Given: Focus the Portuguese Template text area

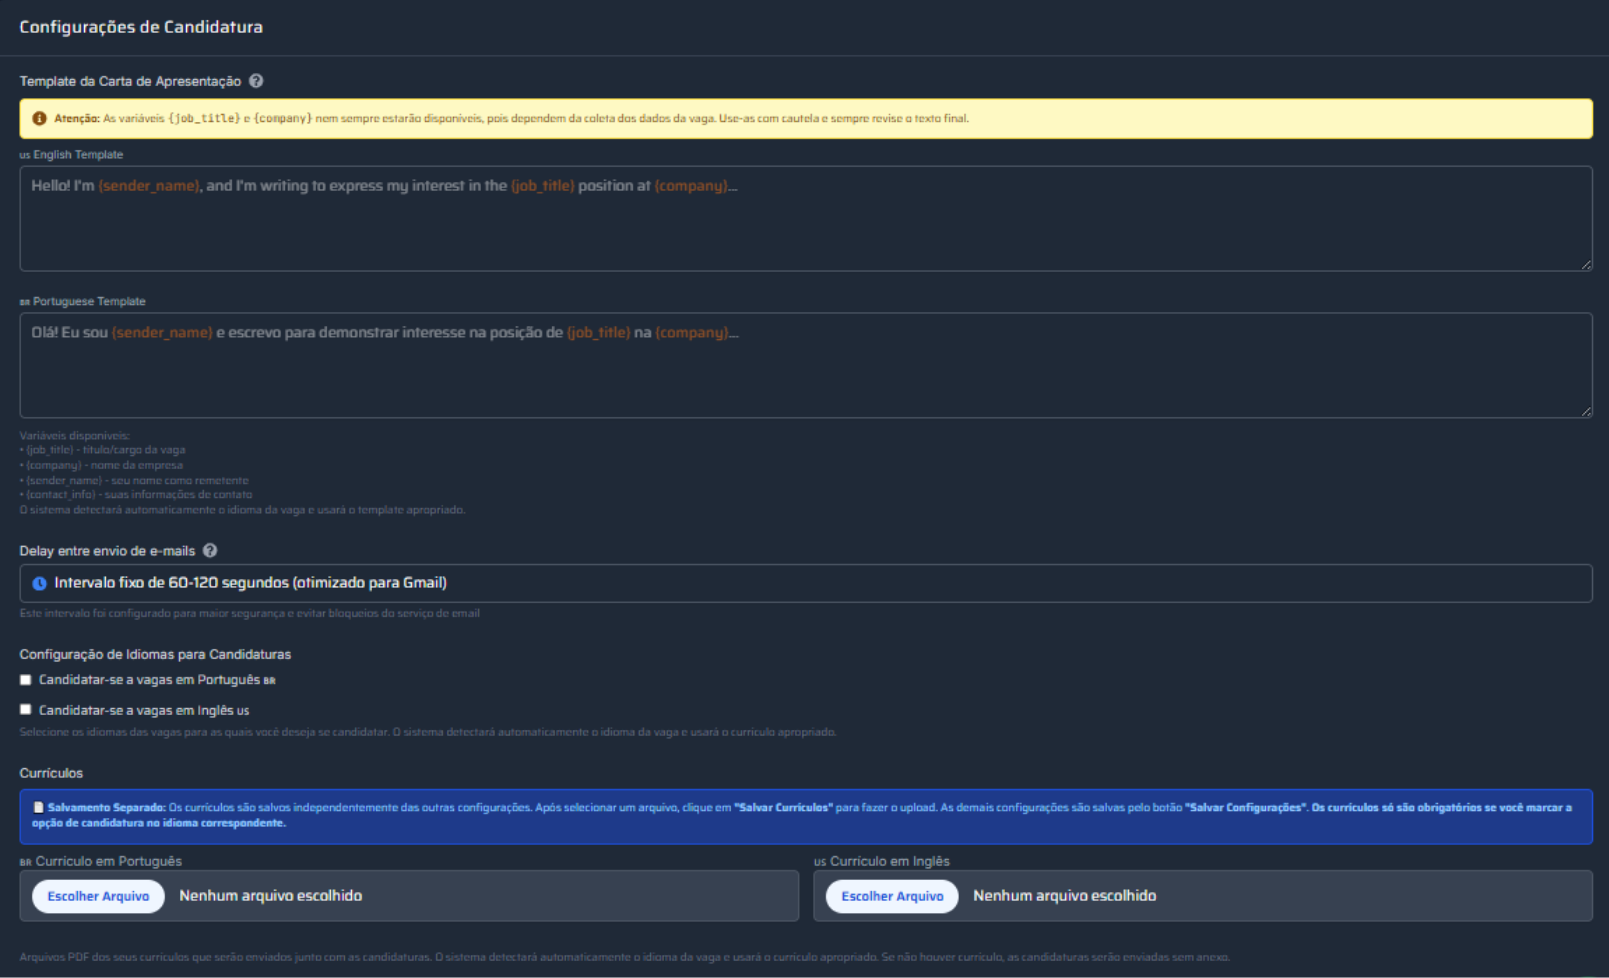Looking at the screenshot, I should (805, 365).
